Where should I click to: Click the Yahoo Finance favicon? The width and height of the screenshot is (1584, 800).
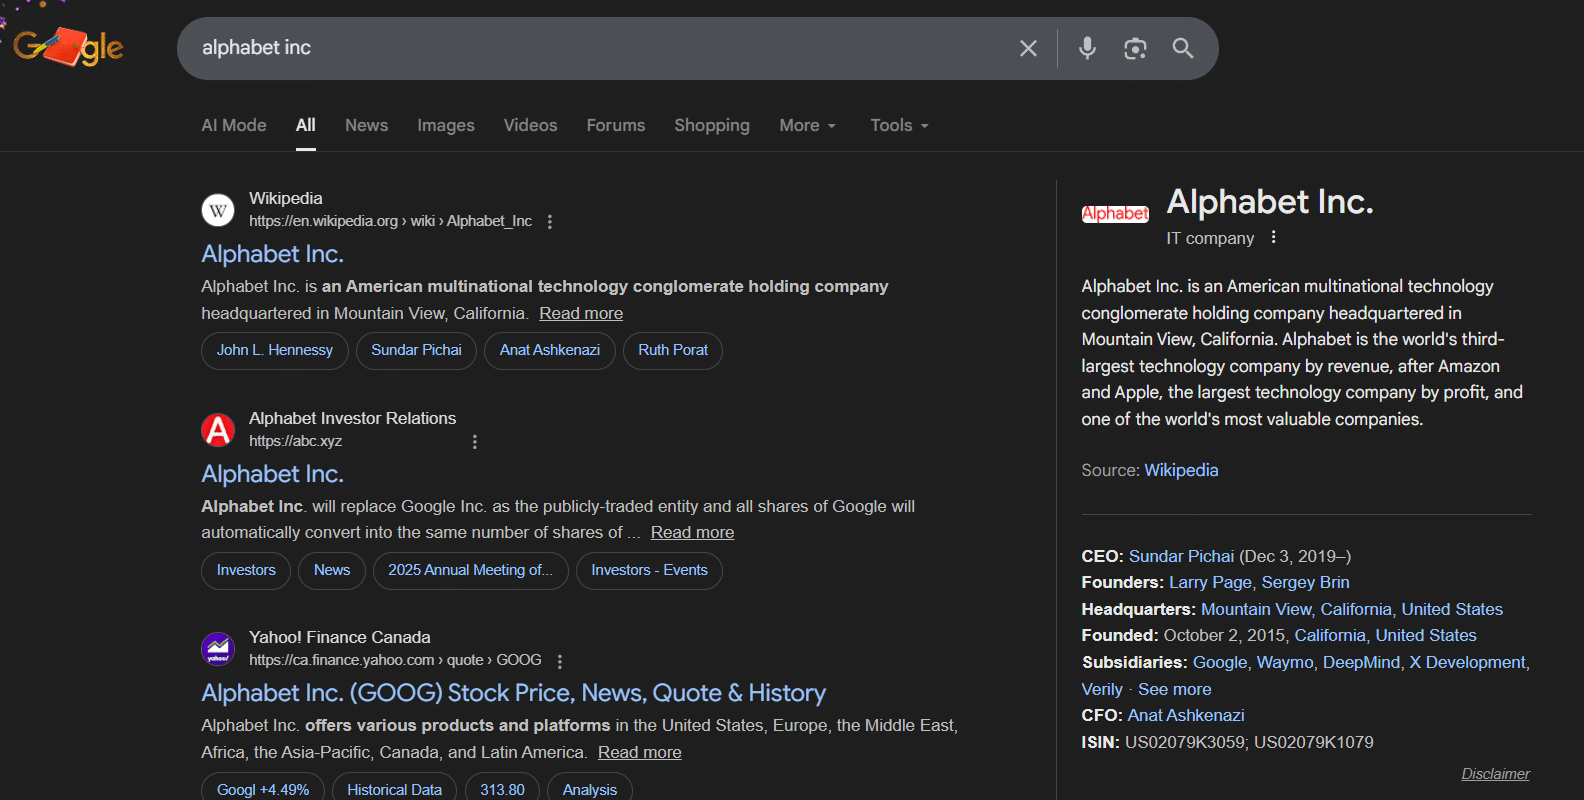pos(218,649)
